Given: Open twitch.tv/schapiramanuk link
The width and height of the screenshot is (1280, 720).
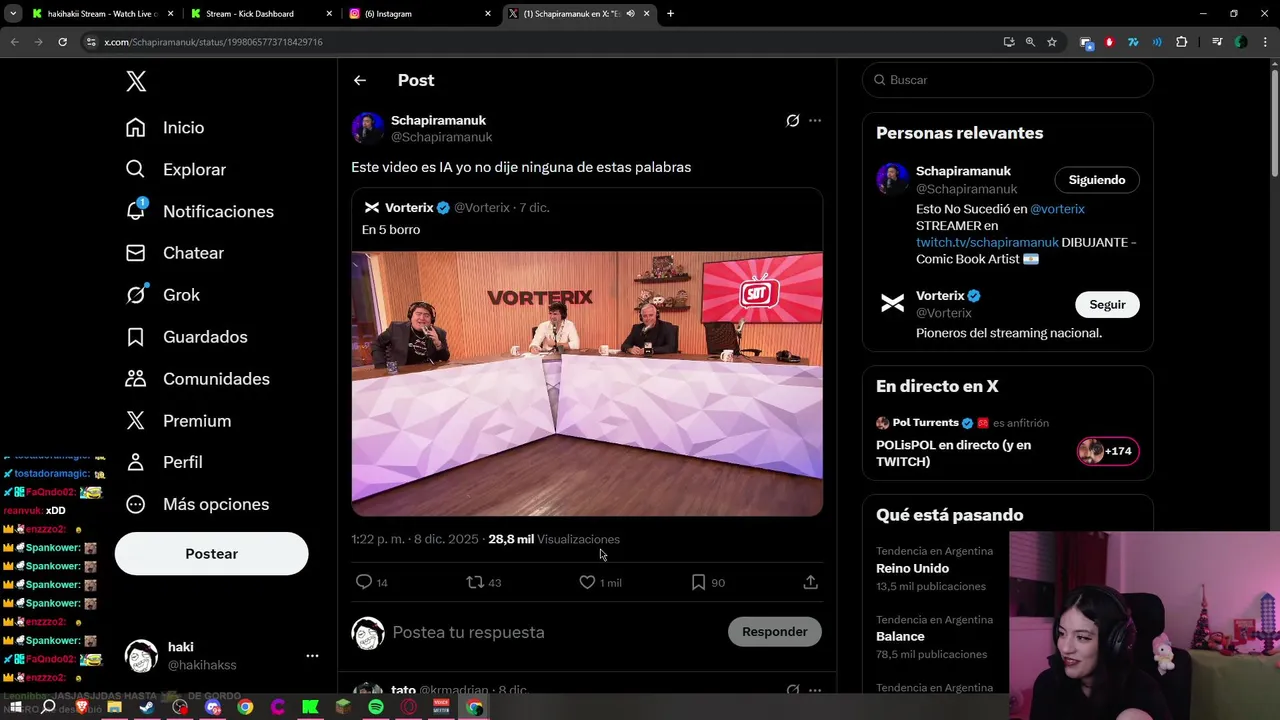Looking at the screenshot, I should click(987, 242).
